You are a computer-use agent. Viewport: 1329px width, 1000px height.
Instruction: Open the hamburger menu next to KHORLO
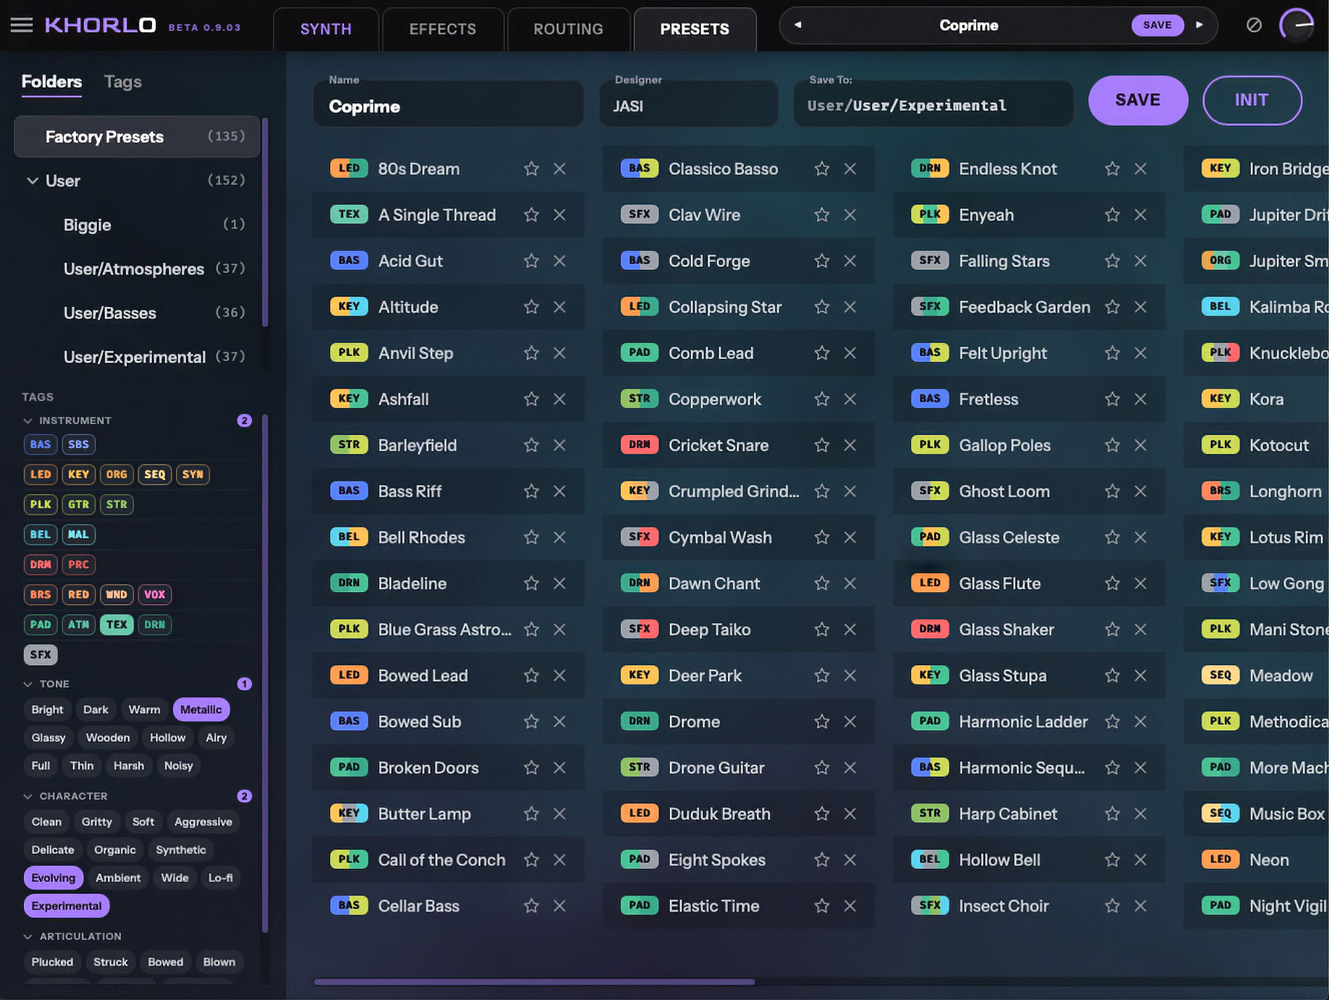21,25
